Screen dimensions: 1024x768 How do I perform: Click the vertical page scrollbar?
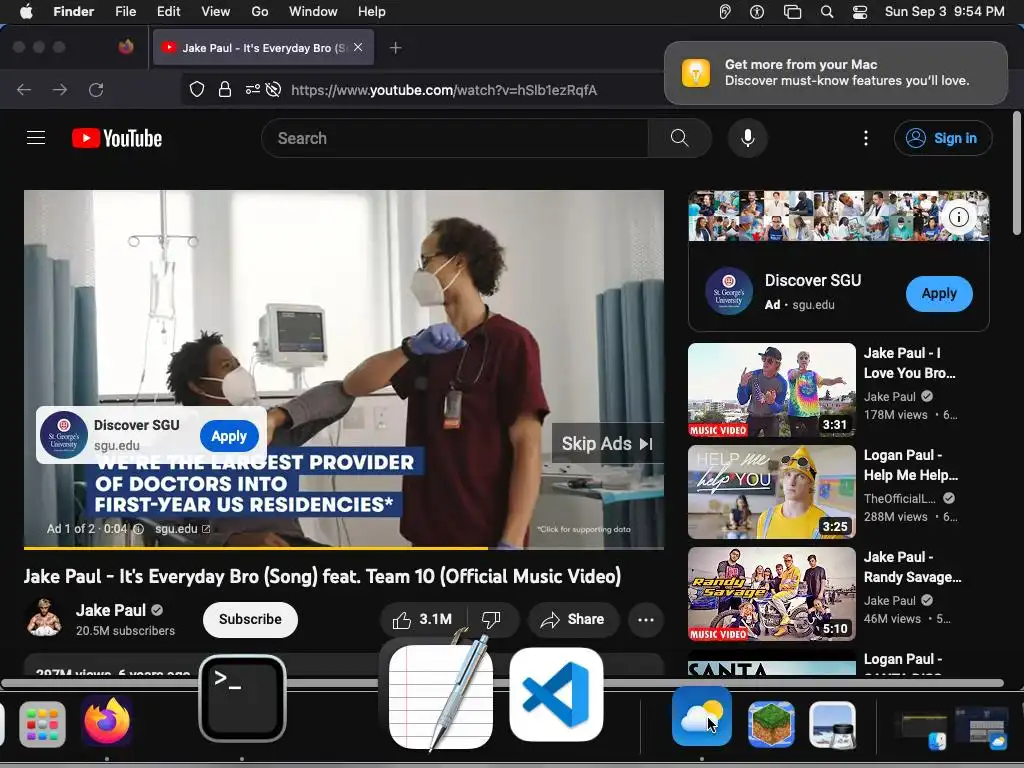click(x=1016, y=173)
